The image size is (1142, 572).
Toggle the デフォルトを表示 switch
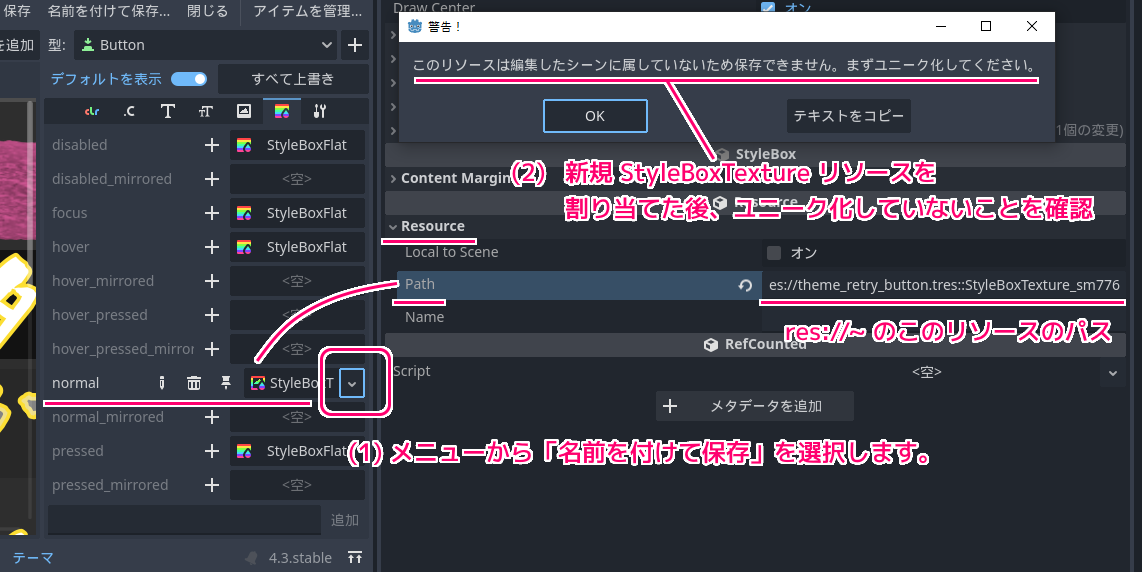pyautogui.click(x=189, y=79)
